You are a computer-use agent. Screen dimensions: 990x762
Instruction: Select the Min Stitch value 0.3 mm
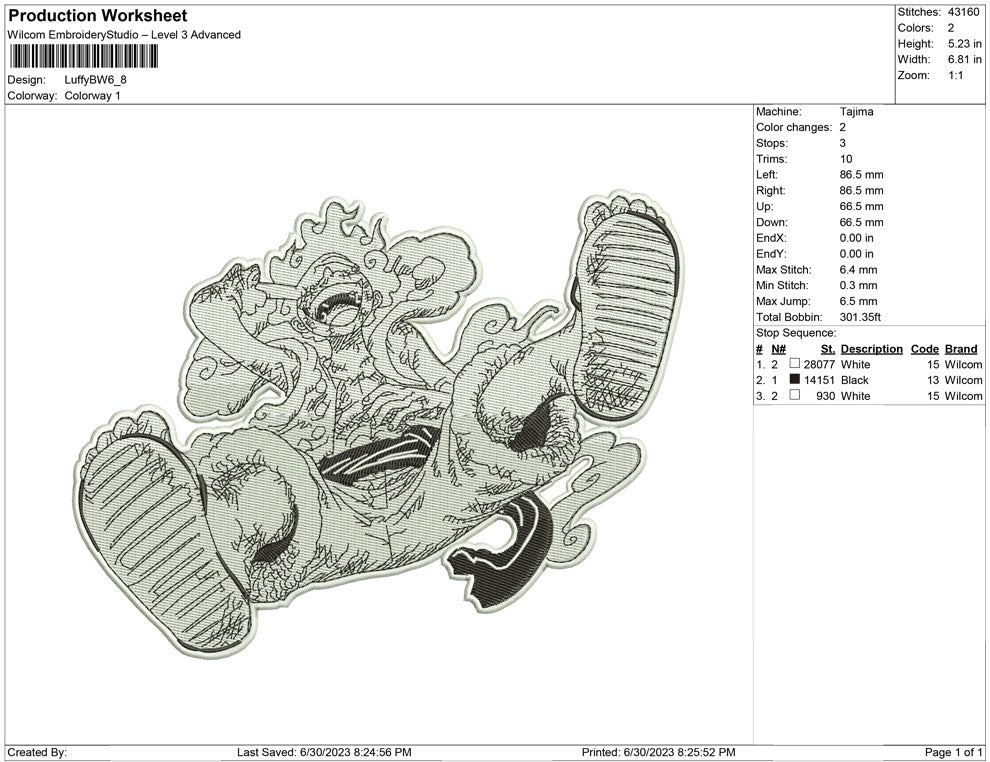858,285
